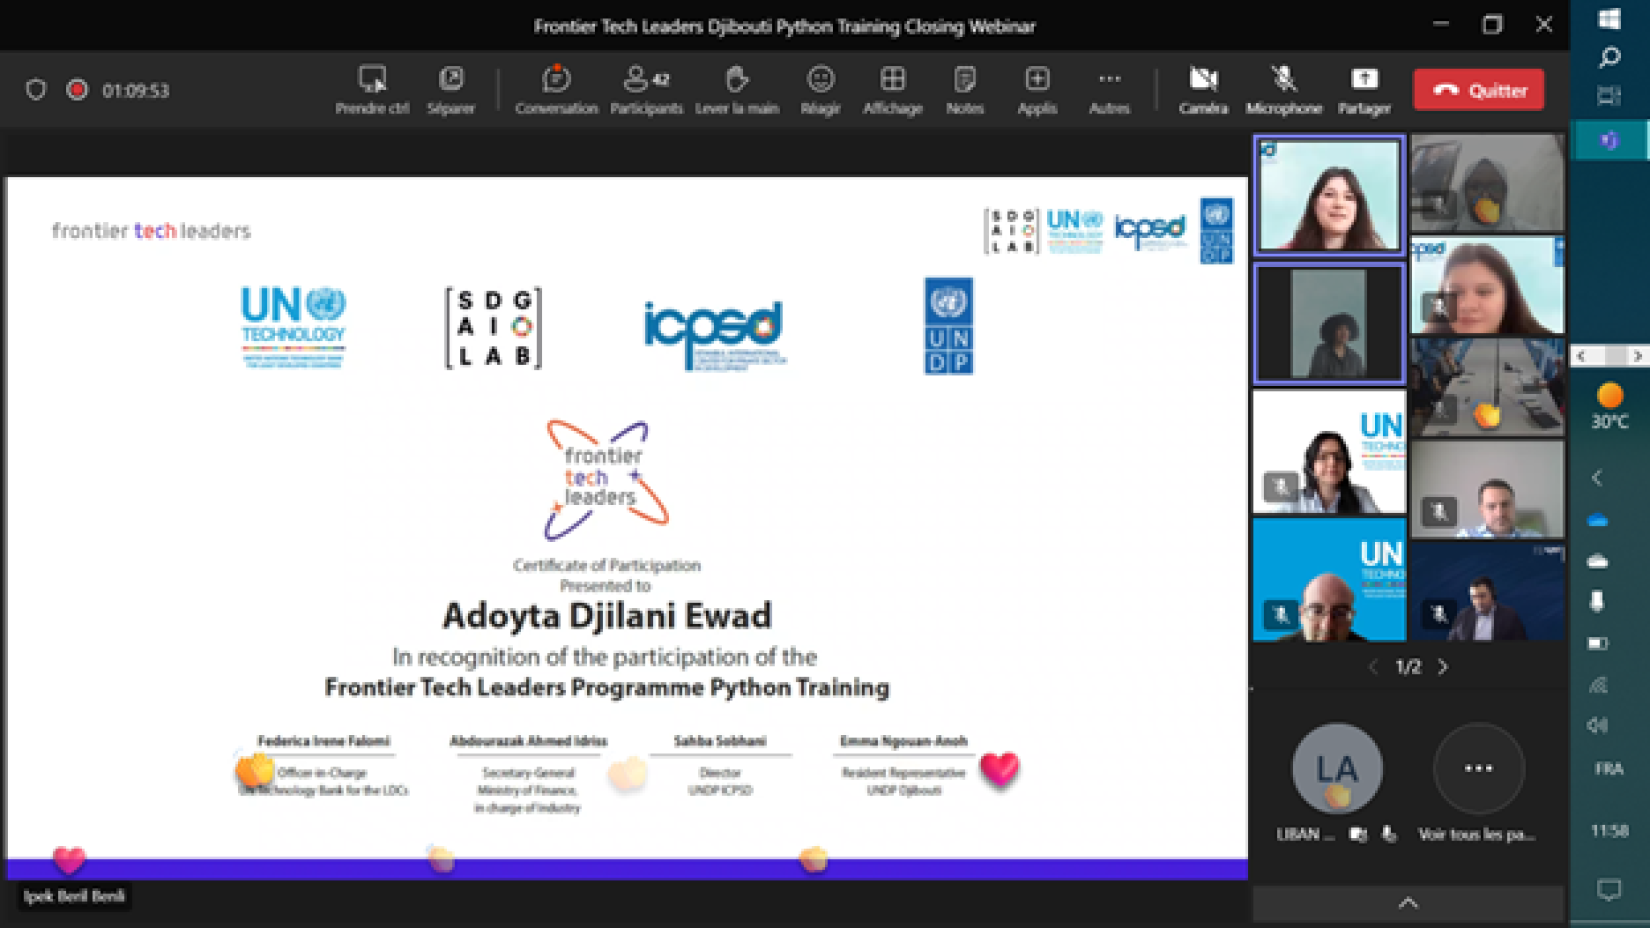The height and width of the screenshot is (928, 1650).
Task: Click the Partager share-screen icon
Action: pyautogui.click(x=1364, y=79)
